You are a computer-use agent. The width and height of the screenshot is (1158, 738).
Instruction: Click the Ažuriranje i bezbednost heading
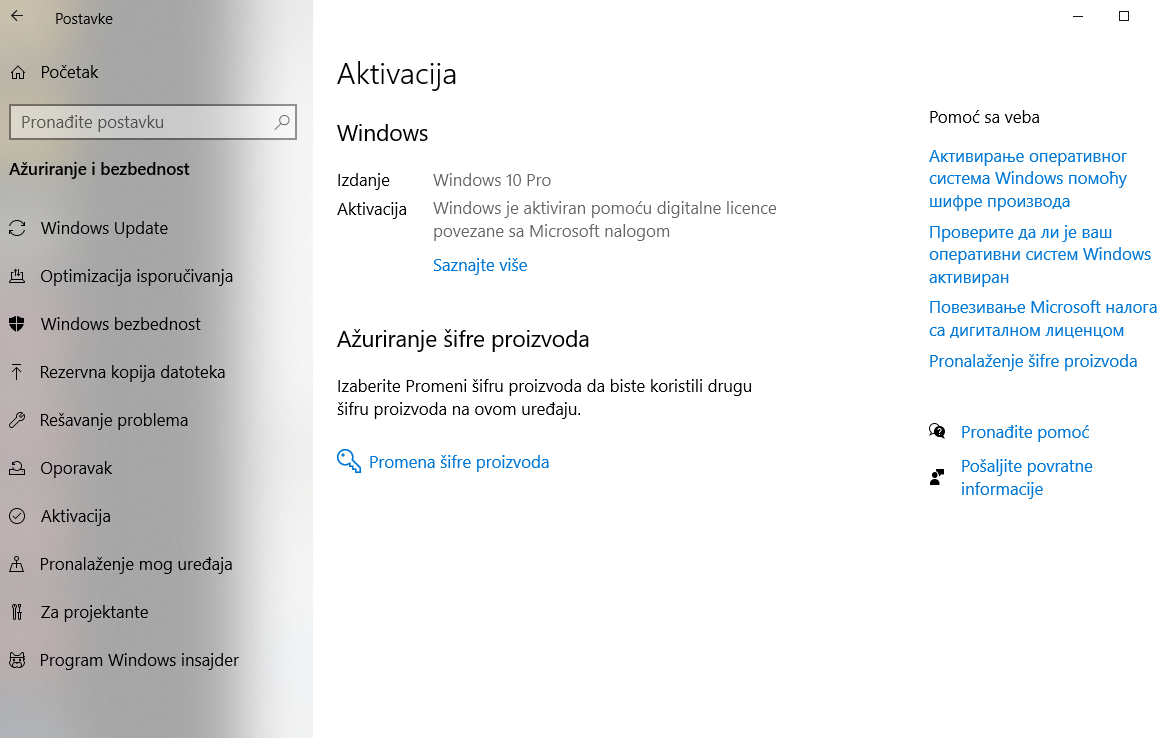(99, 169)
